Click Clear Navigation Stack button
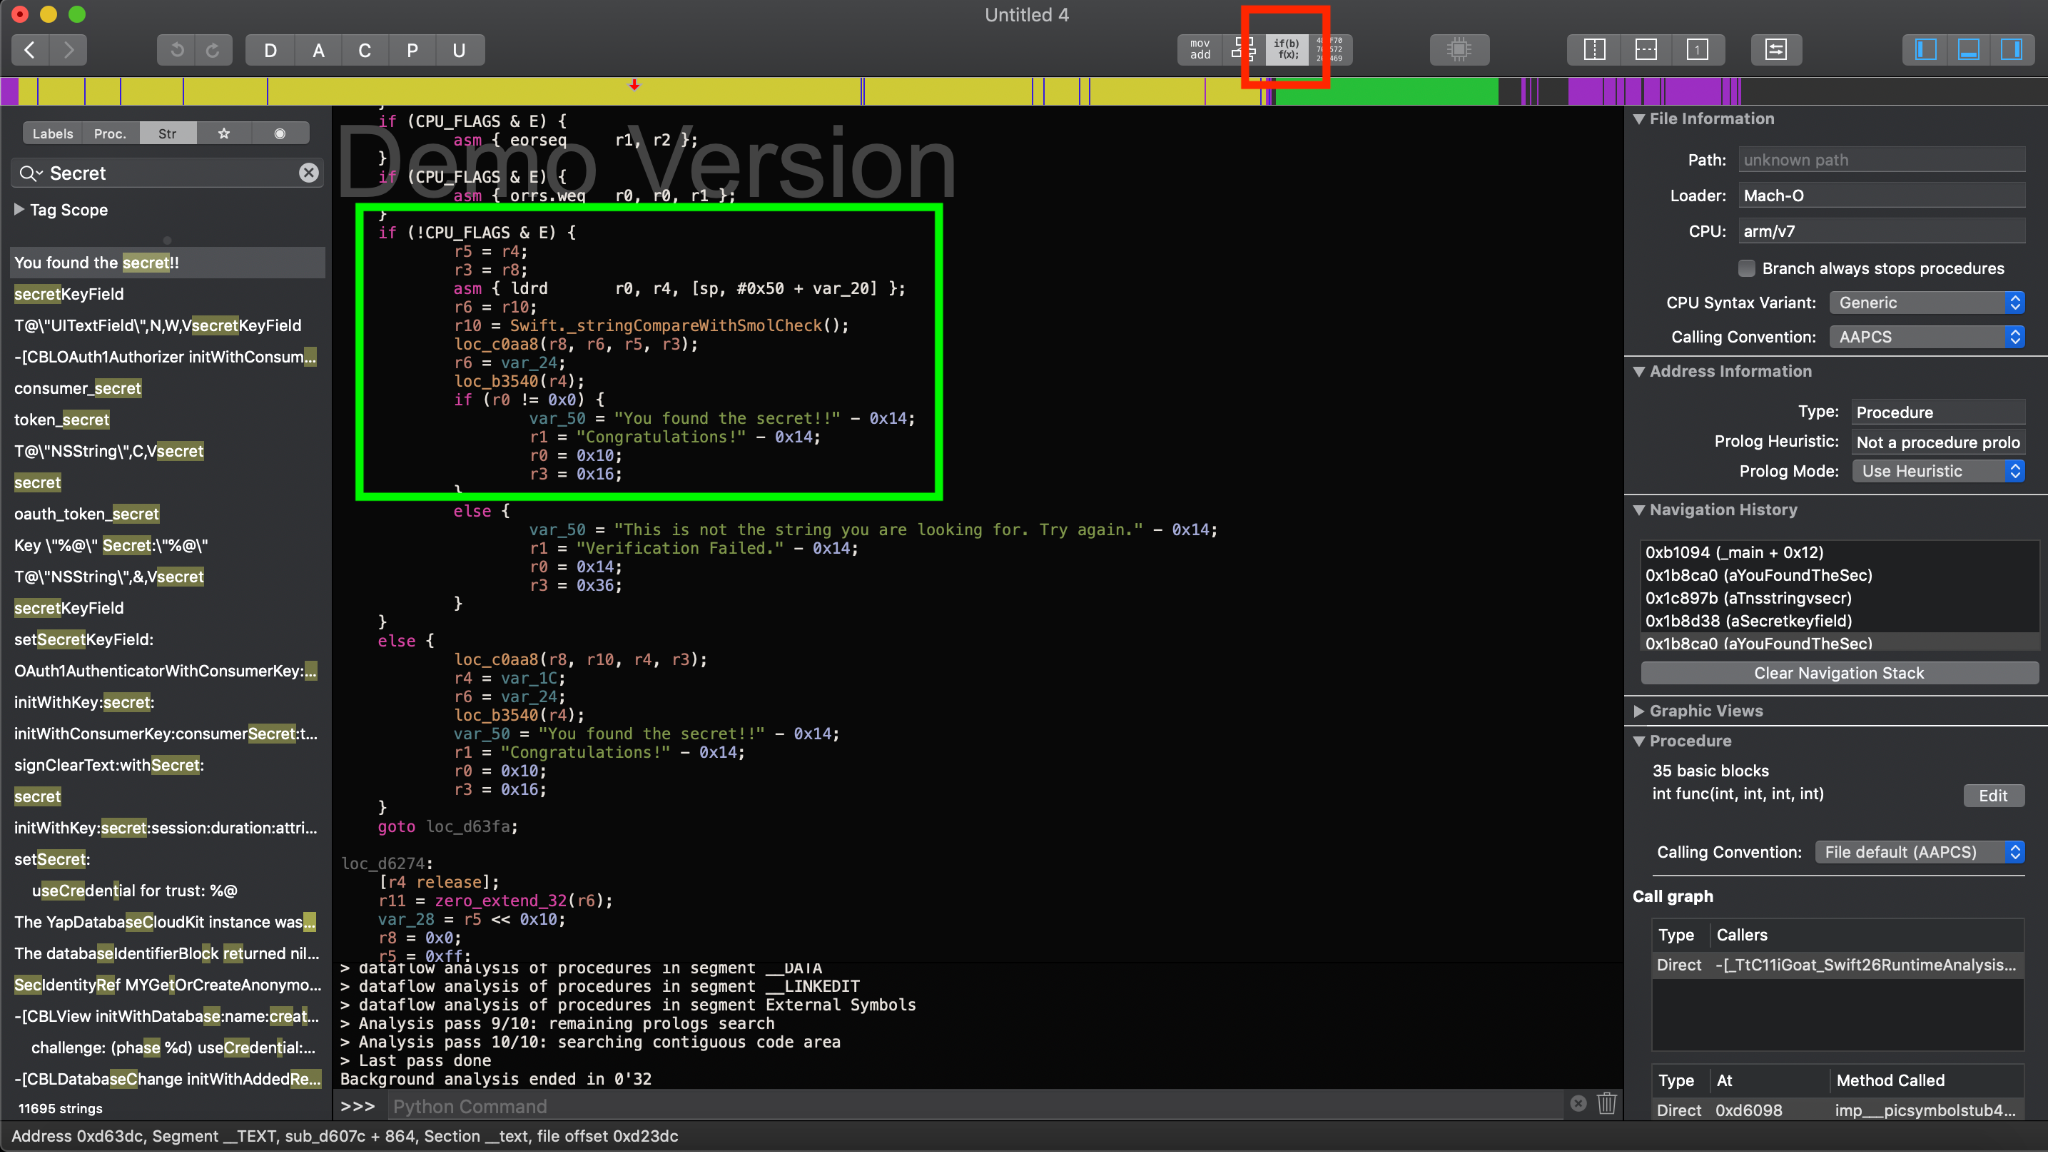The image size is (2048, 1152). pyautogui.click(x=1838, y=673)
